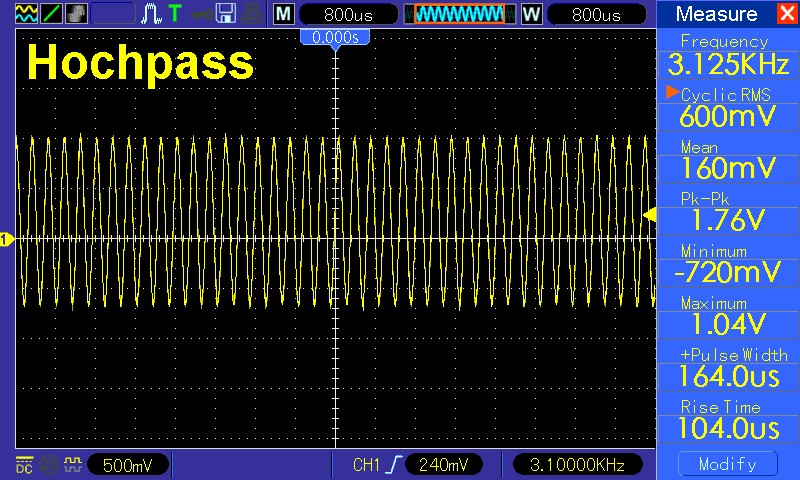Viewport: 800px width, 480px height.
Task: Click the window timebase 800us field
Action: (x=596, y=14)
